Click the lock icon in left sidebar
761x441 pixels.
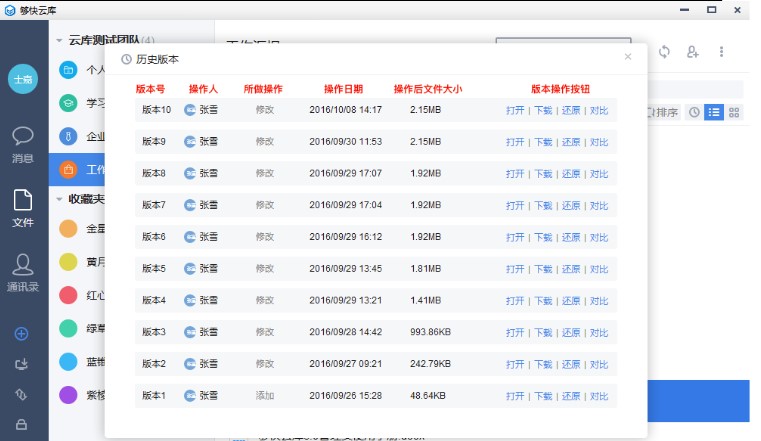(21, 424)
